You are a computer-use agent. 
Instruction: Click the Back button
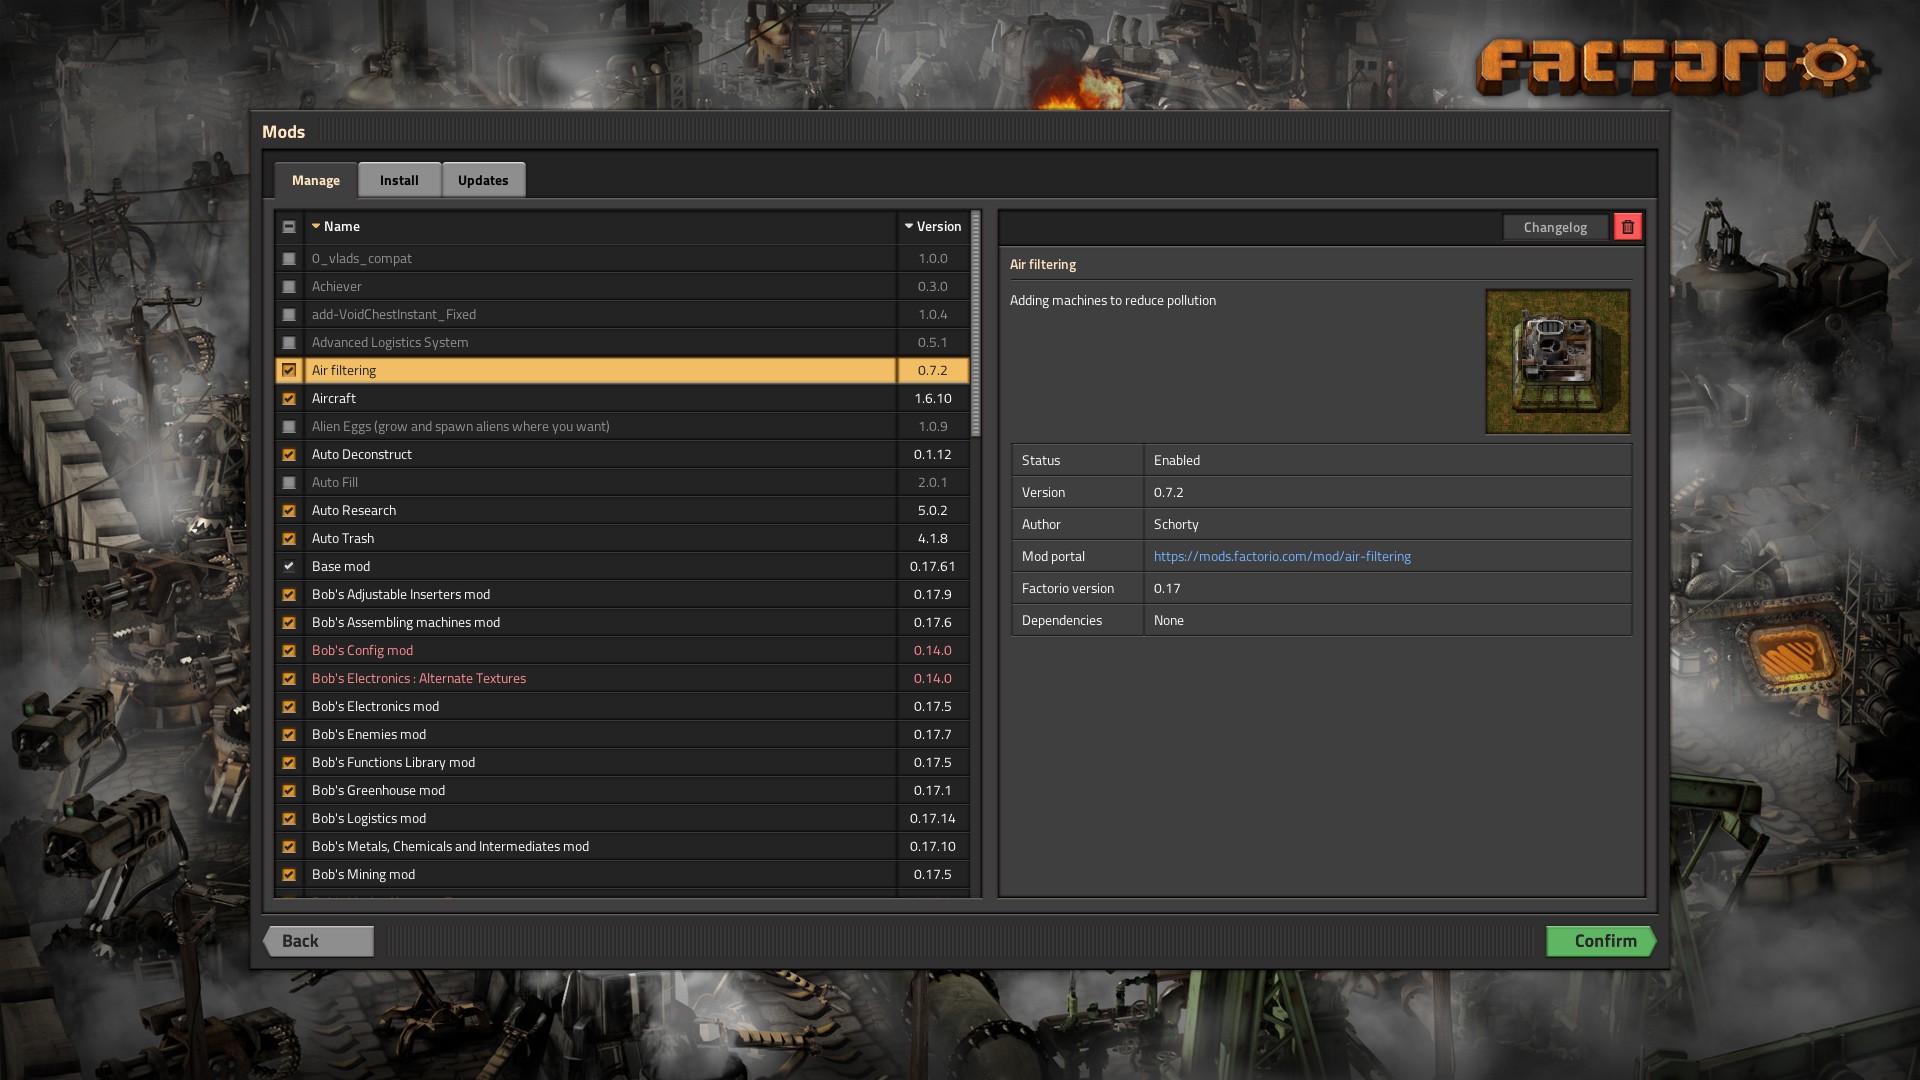click(318, 941)
